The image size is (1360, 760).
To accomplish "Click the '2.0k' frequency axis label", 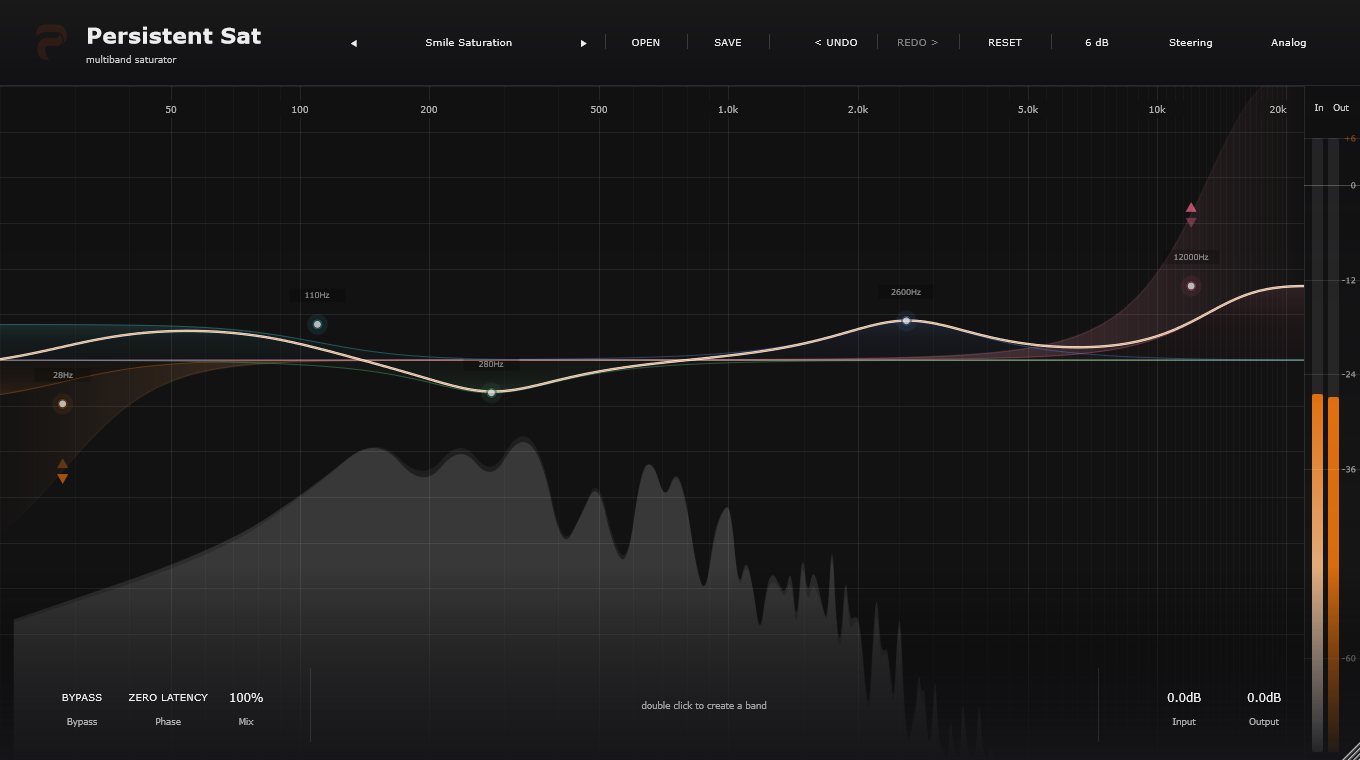I will tap(858, 109).
